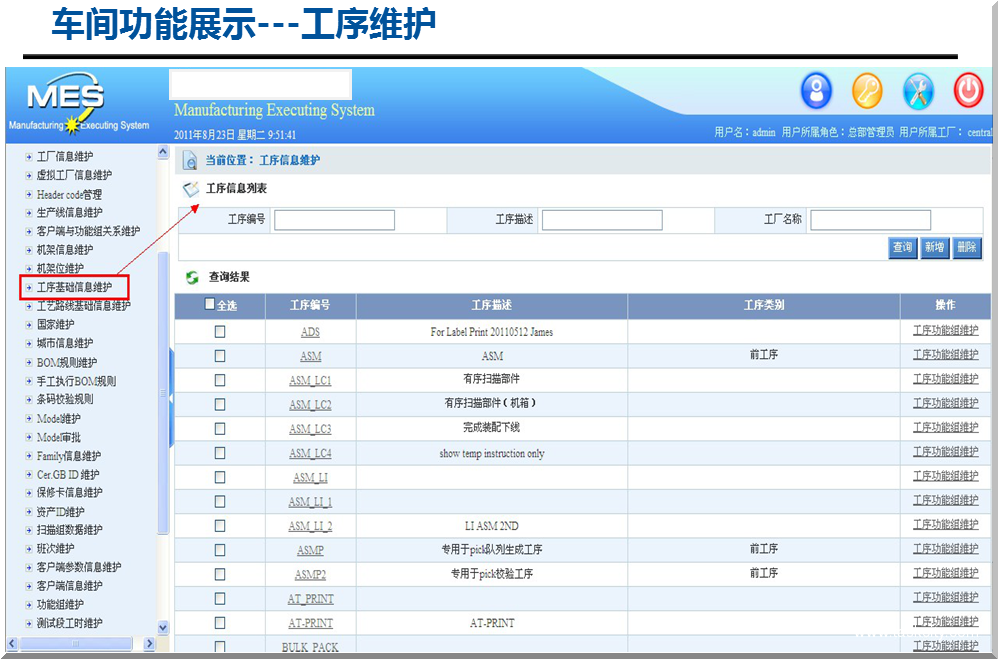The height and width of the screenshot is (659, 998).
Task: Open 工序基础信息维护 in the sidebar menu
Action: 75,287
